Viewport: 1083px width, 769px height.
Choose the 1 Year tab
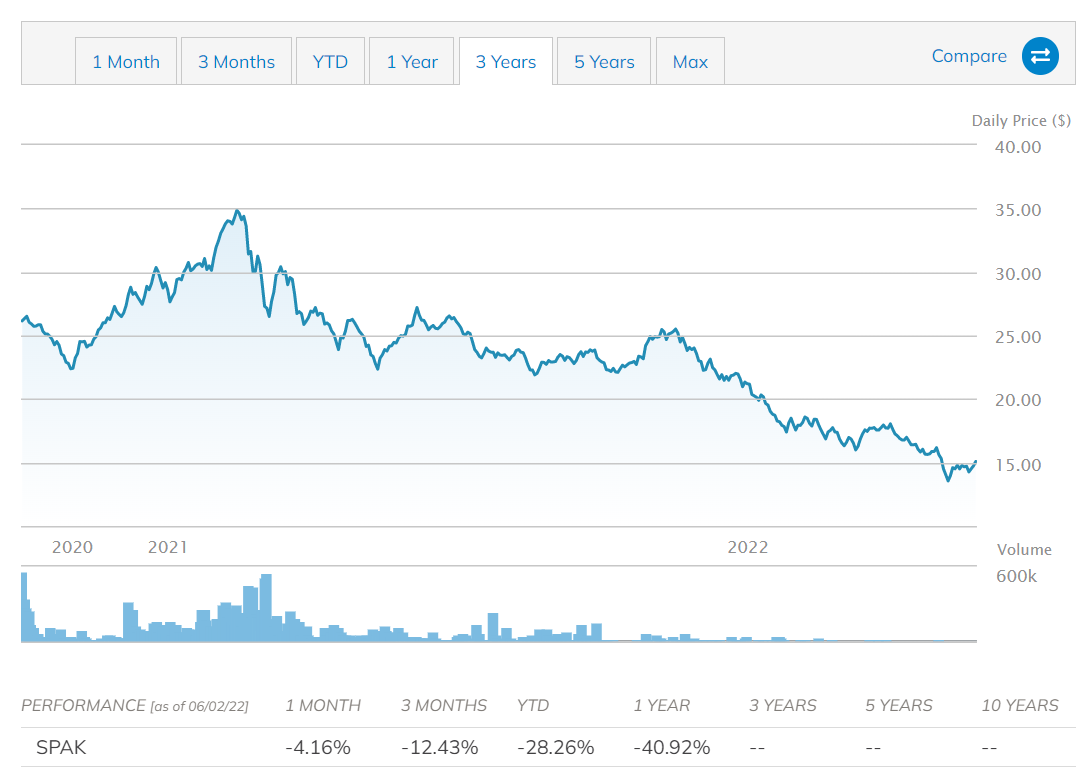click(412, 62)
